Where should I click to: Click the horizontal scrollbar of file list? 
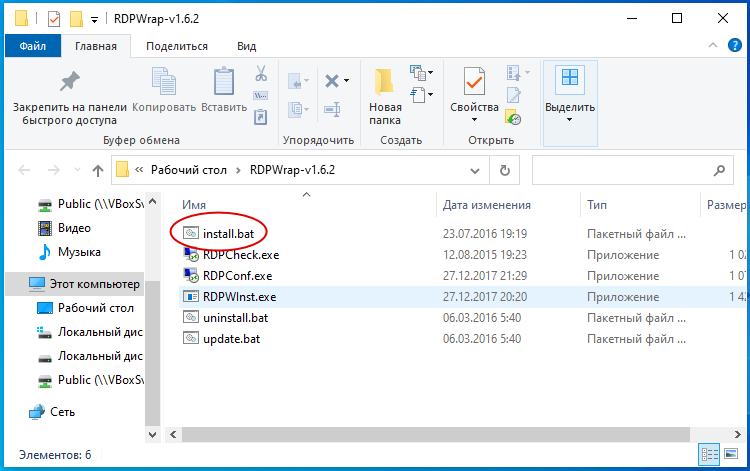pyautogui.click(x=436, y=434)
